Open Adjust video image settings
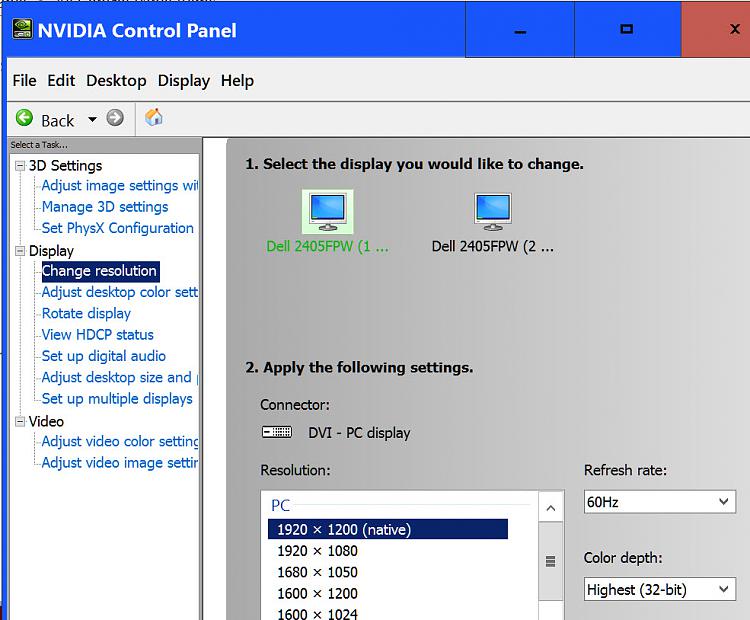Viewport: 750px width, 620px height. (x=120, y=463)
